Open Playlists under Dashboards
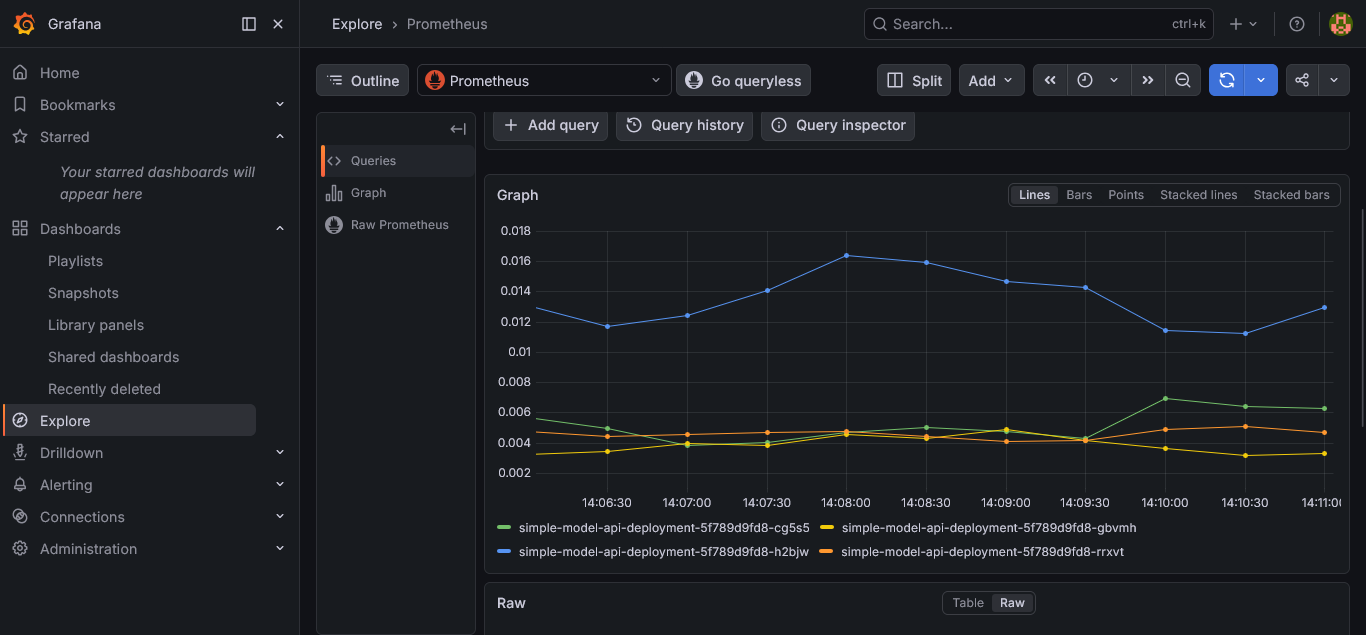 point(75,261)
